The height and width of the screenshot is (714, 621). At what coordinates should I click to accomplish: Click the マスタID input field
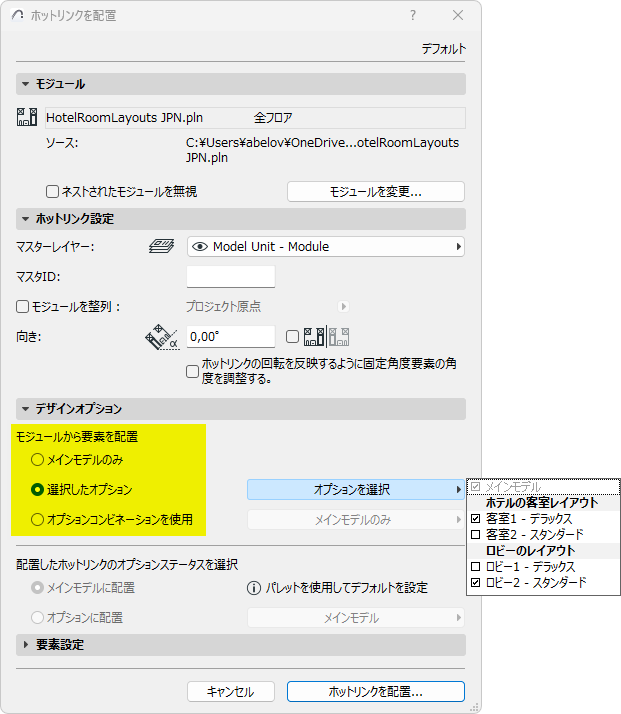pyautogui.click(x=231, y=276)
